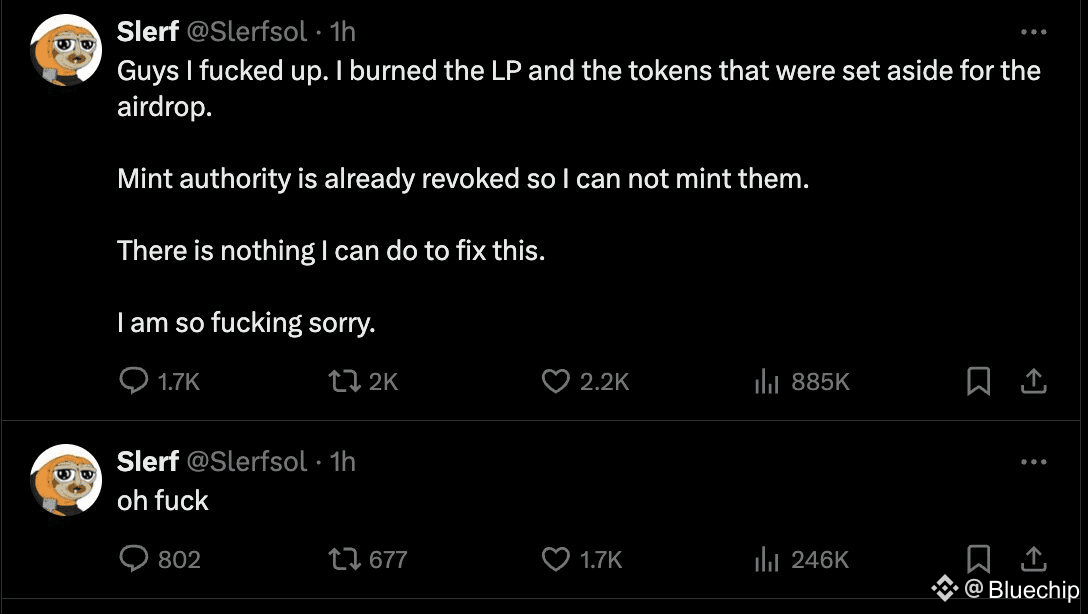Share the 'oh fuck' tweet

(x=1034, y=557)
